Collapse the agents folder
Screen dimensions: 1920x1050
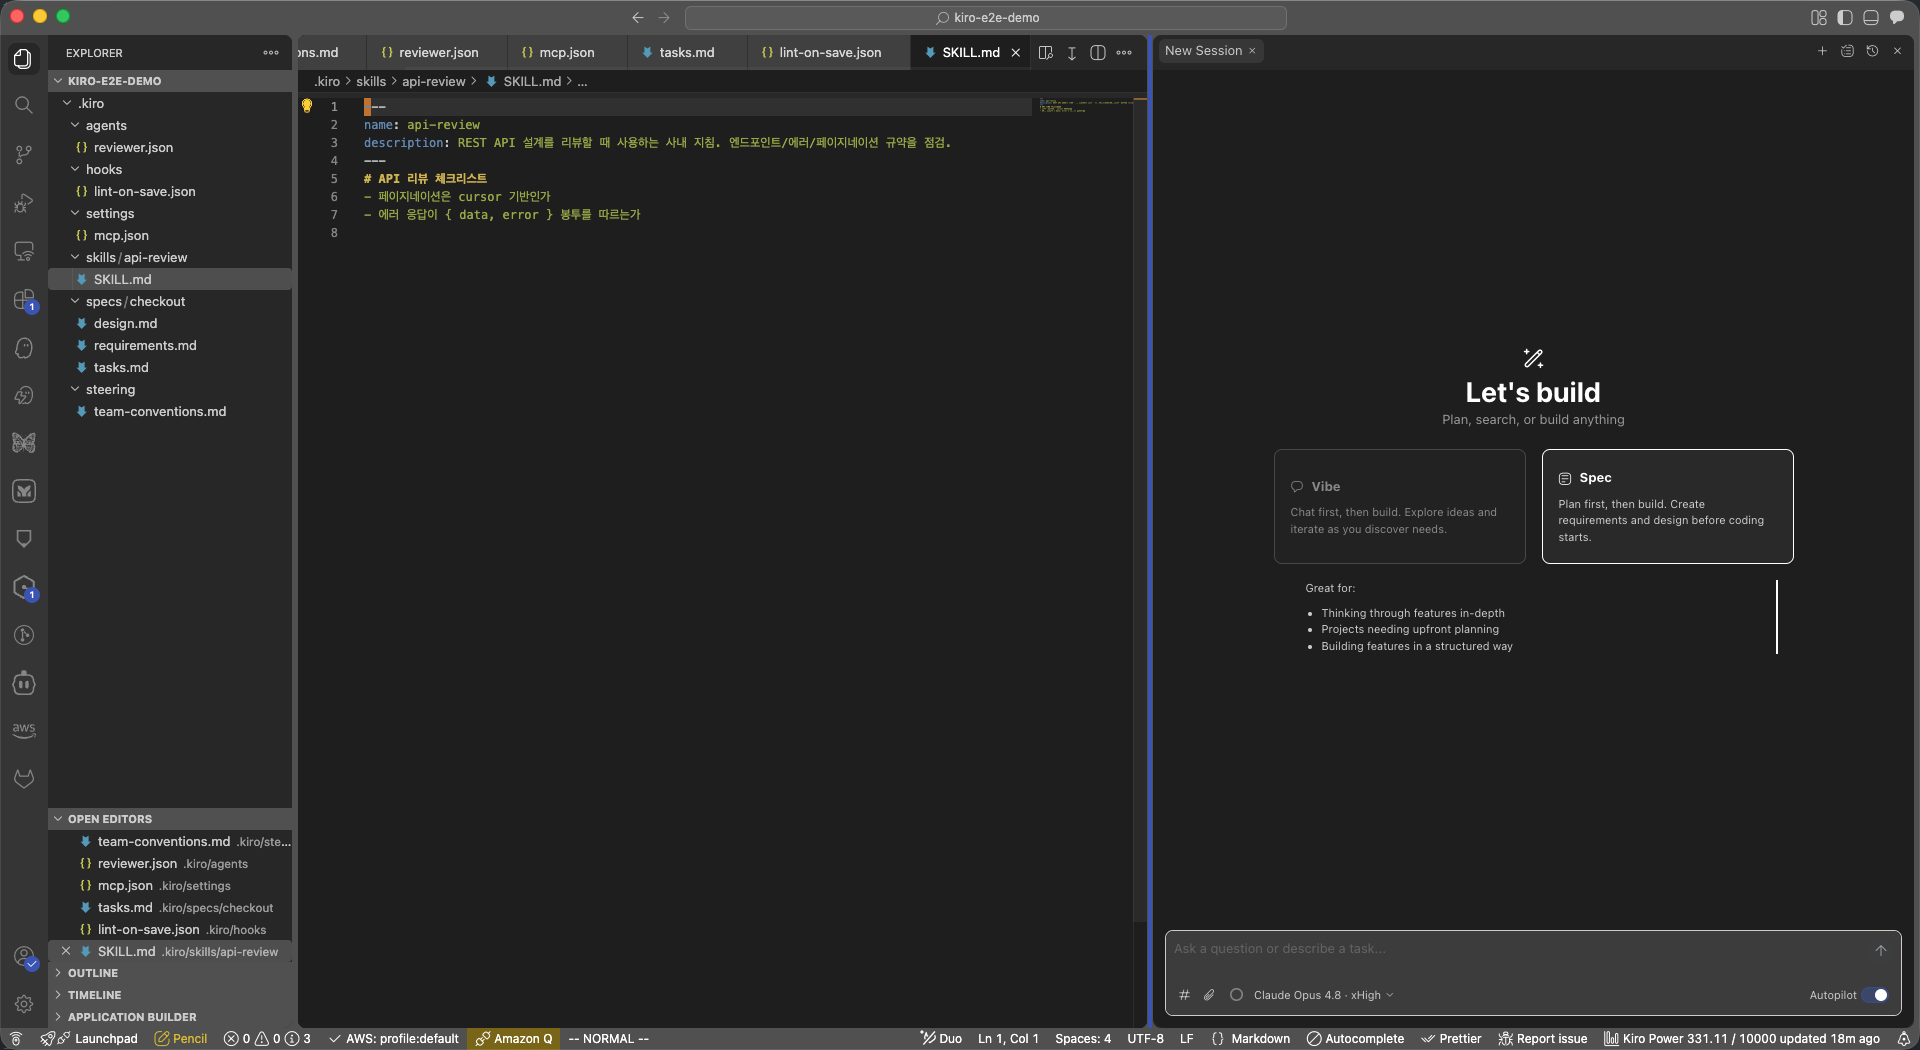[170, 125]
